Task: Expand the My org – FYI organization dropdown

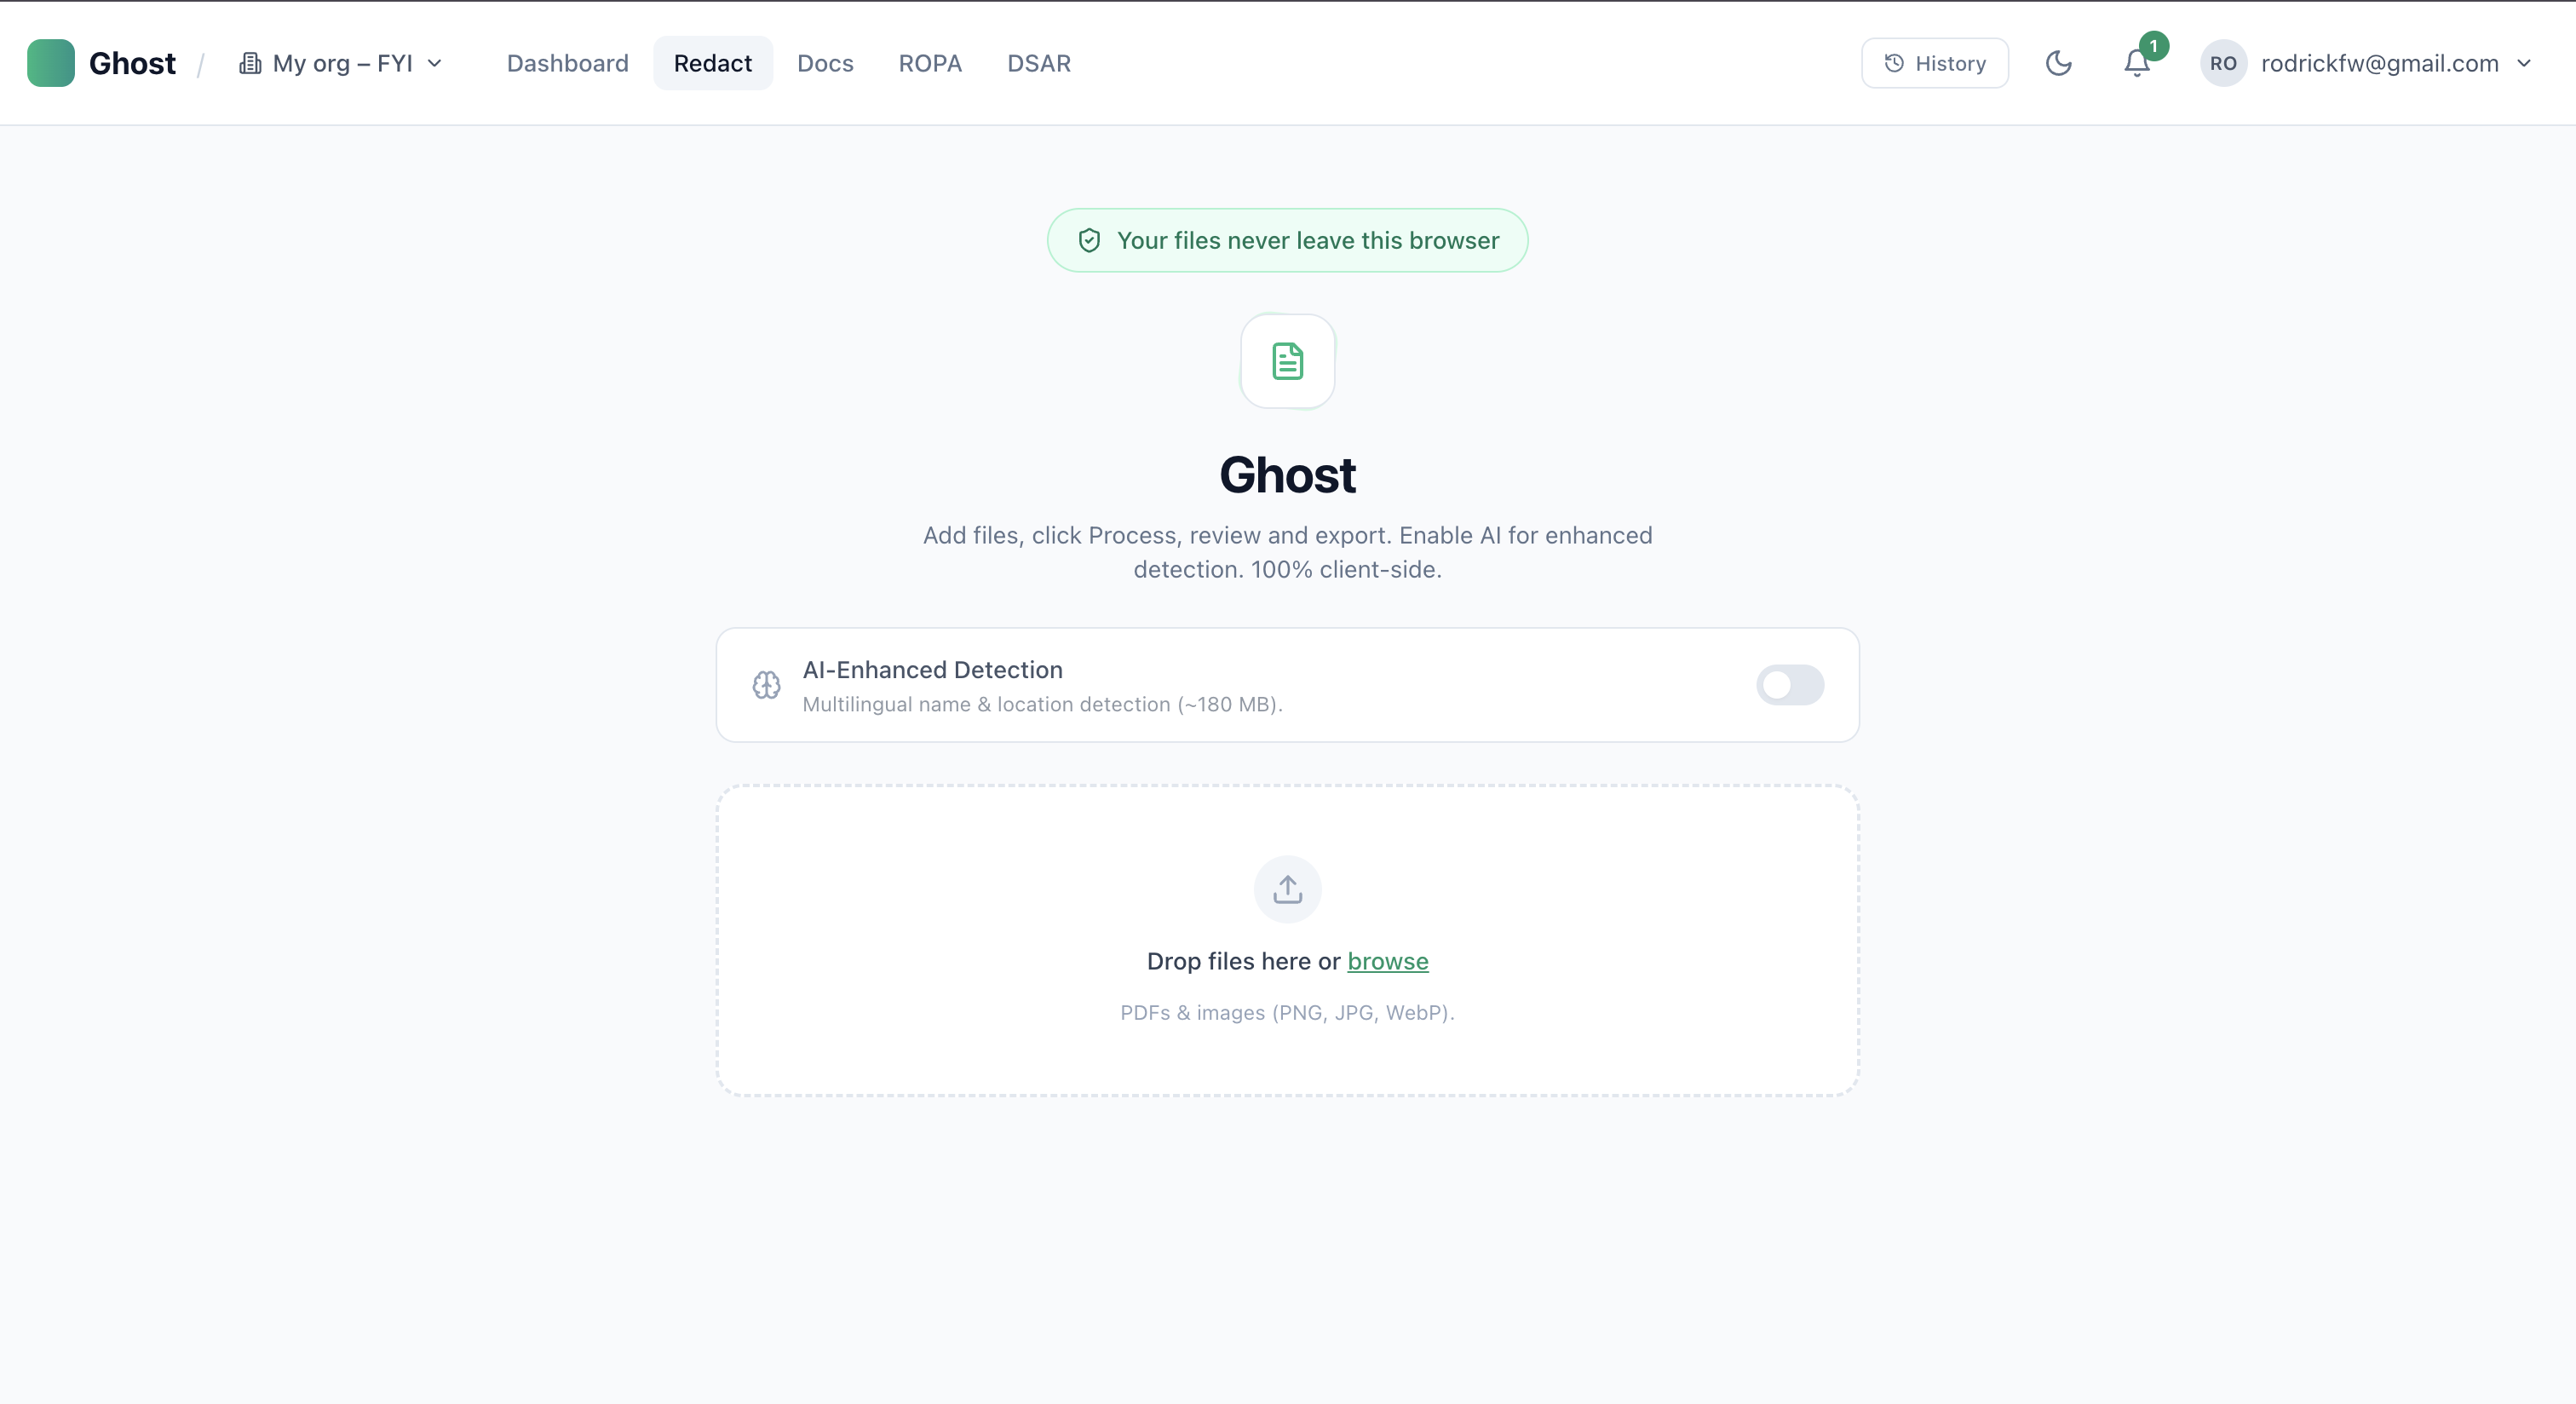Action: (340, 63)
